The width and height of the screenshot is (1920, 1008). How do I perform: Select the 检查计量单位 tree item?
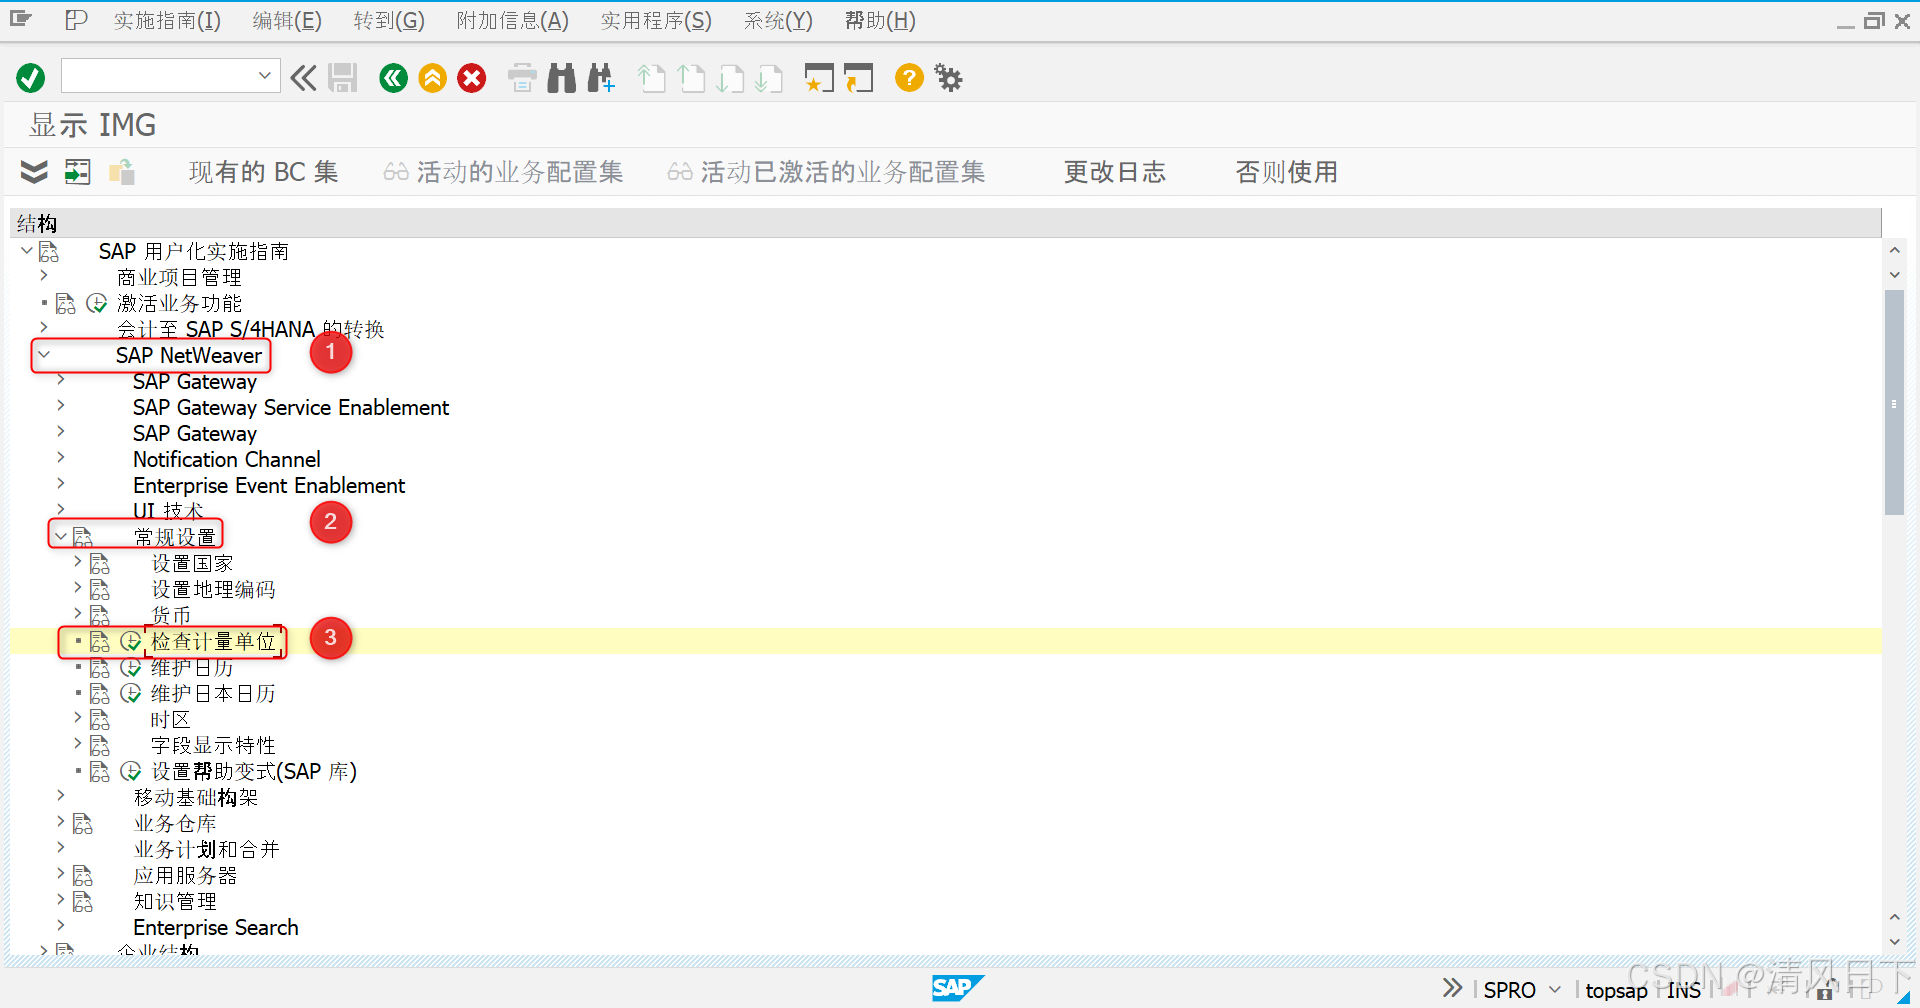point(213,641)
